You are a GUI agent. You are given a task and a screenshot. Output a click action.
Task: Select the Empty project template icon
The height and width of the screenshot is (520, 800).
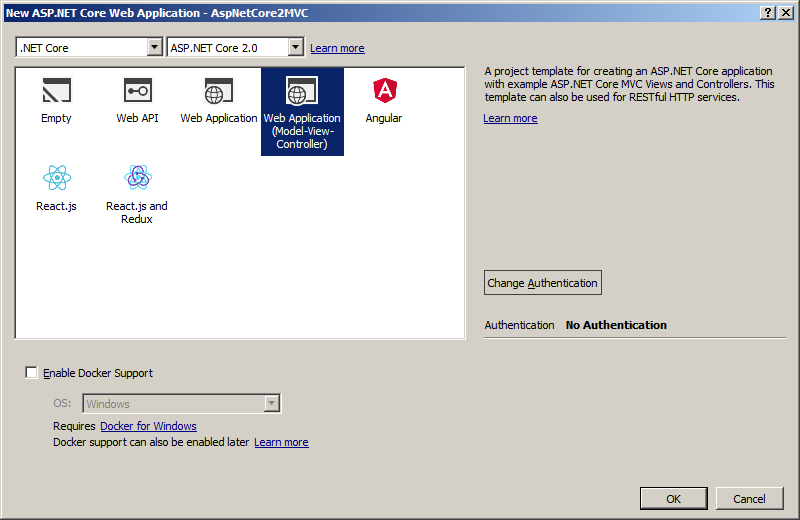(x=56, y=90)
